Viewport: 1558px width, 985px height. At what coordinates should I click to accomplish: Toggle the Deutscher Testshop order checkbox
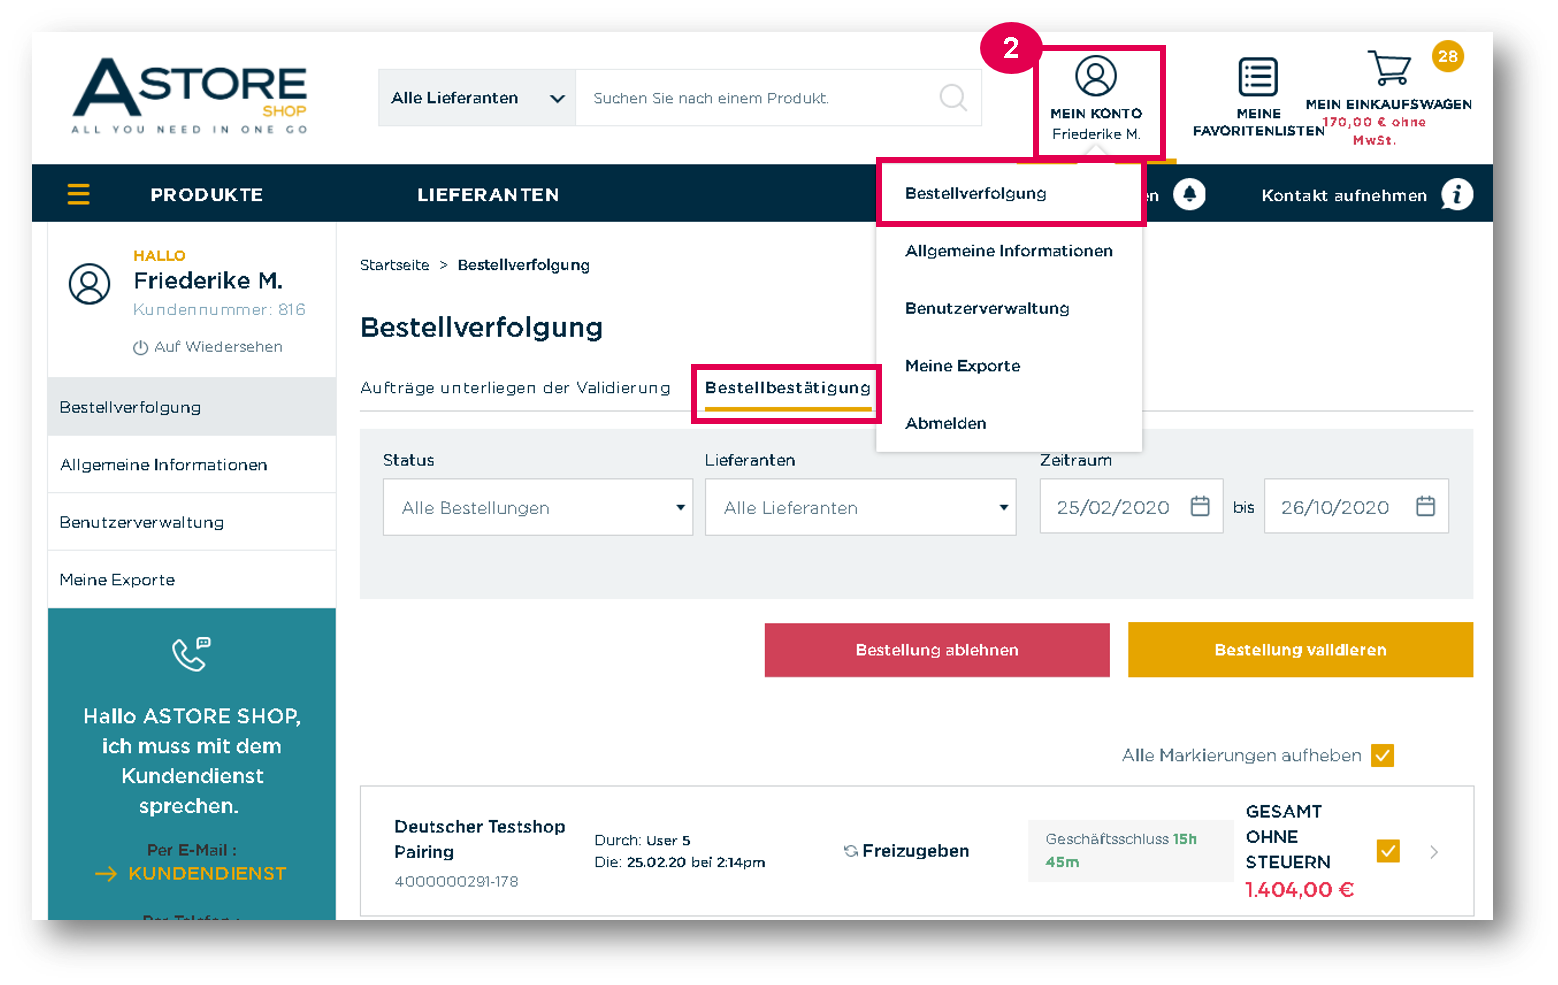1388,851
